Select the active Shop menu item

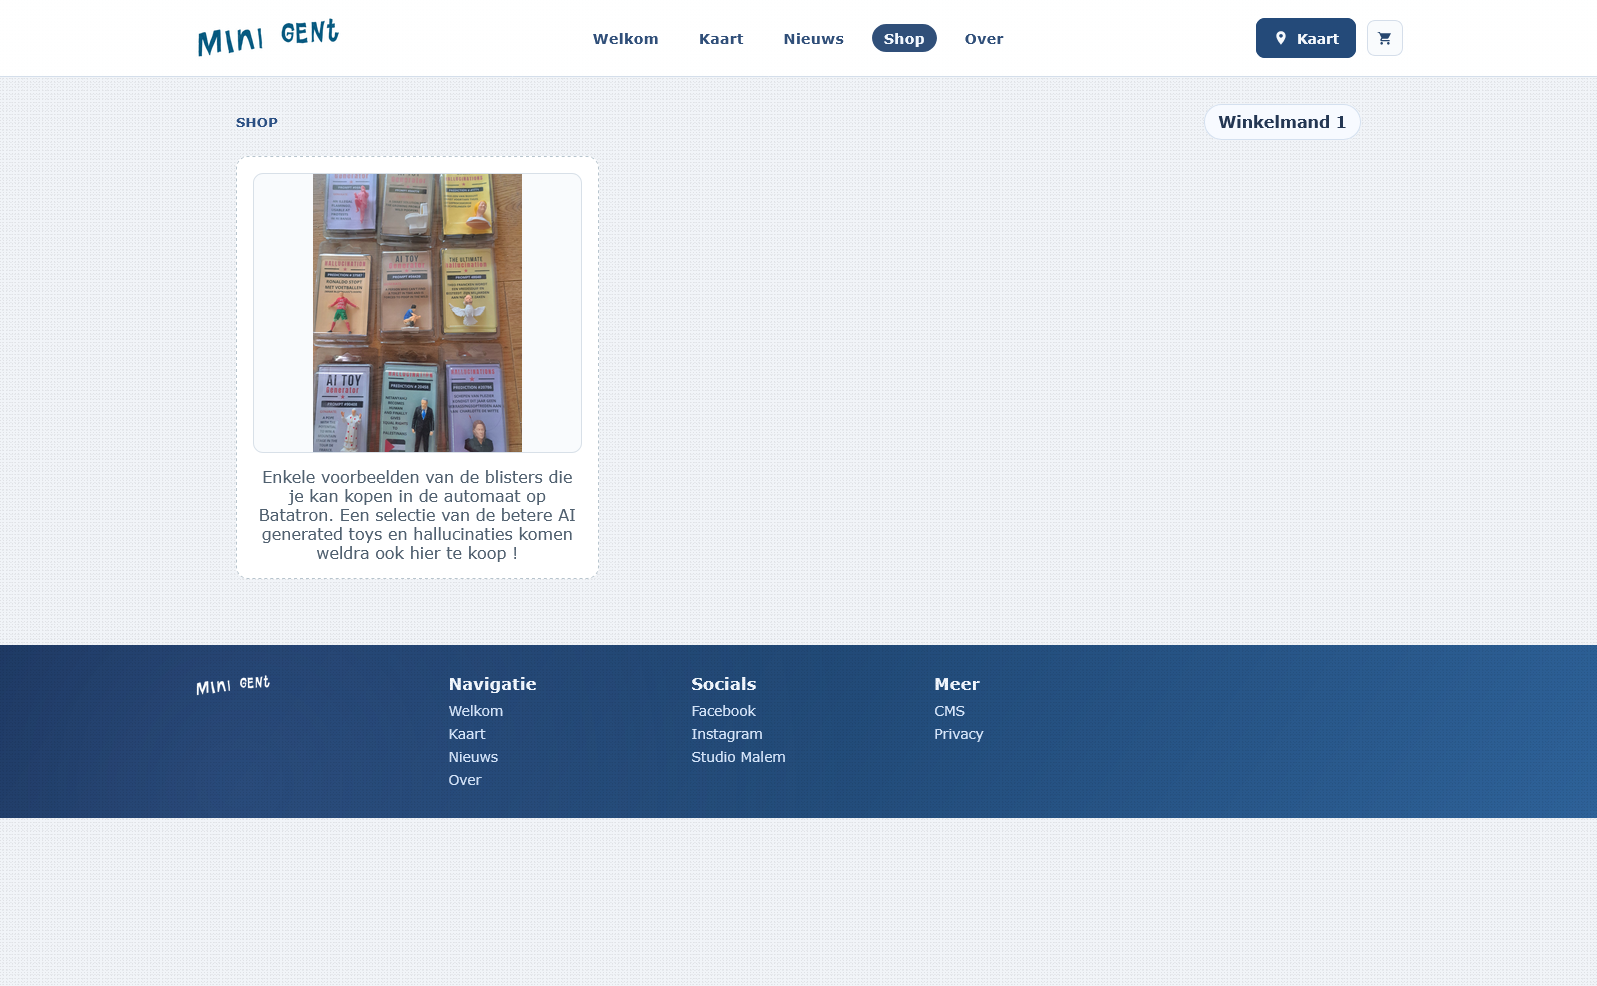904,39
